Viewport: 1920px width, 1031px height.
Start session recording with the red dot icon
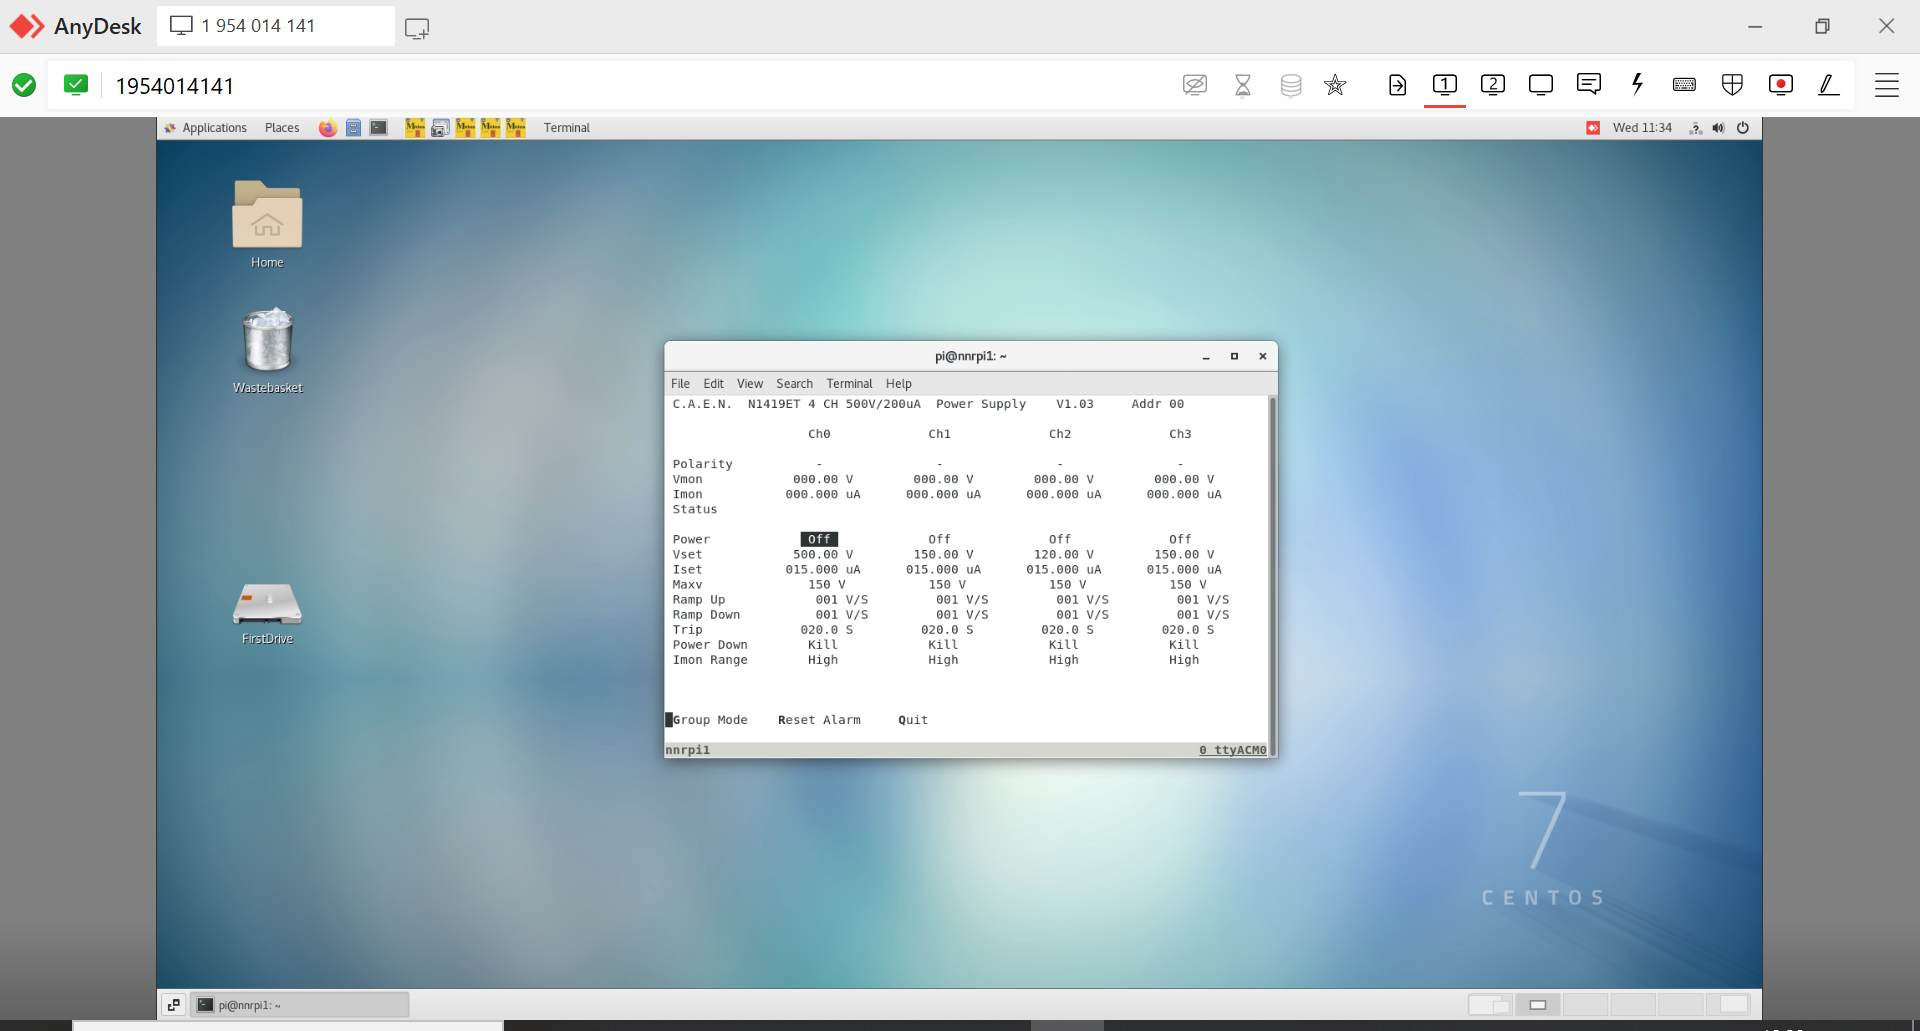(x=1780, y=85)
